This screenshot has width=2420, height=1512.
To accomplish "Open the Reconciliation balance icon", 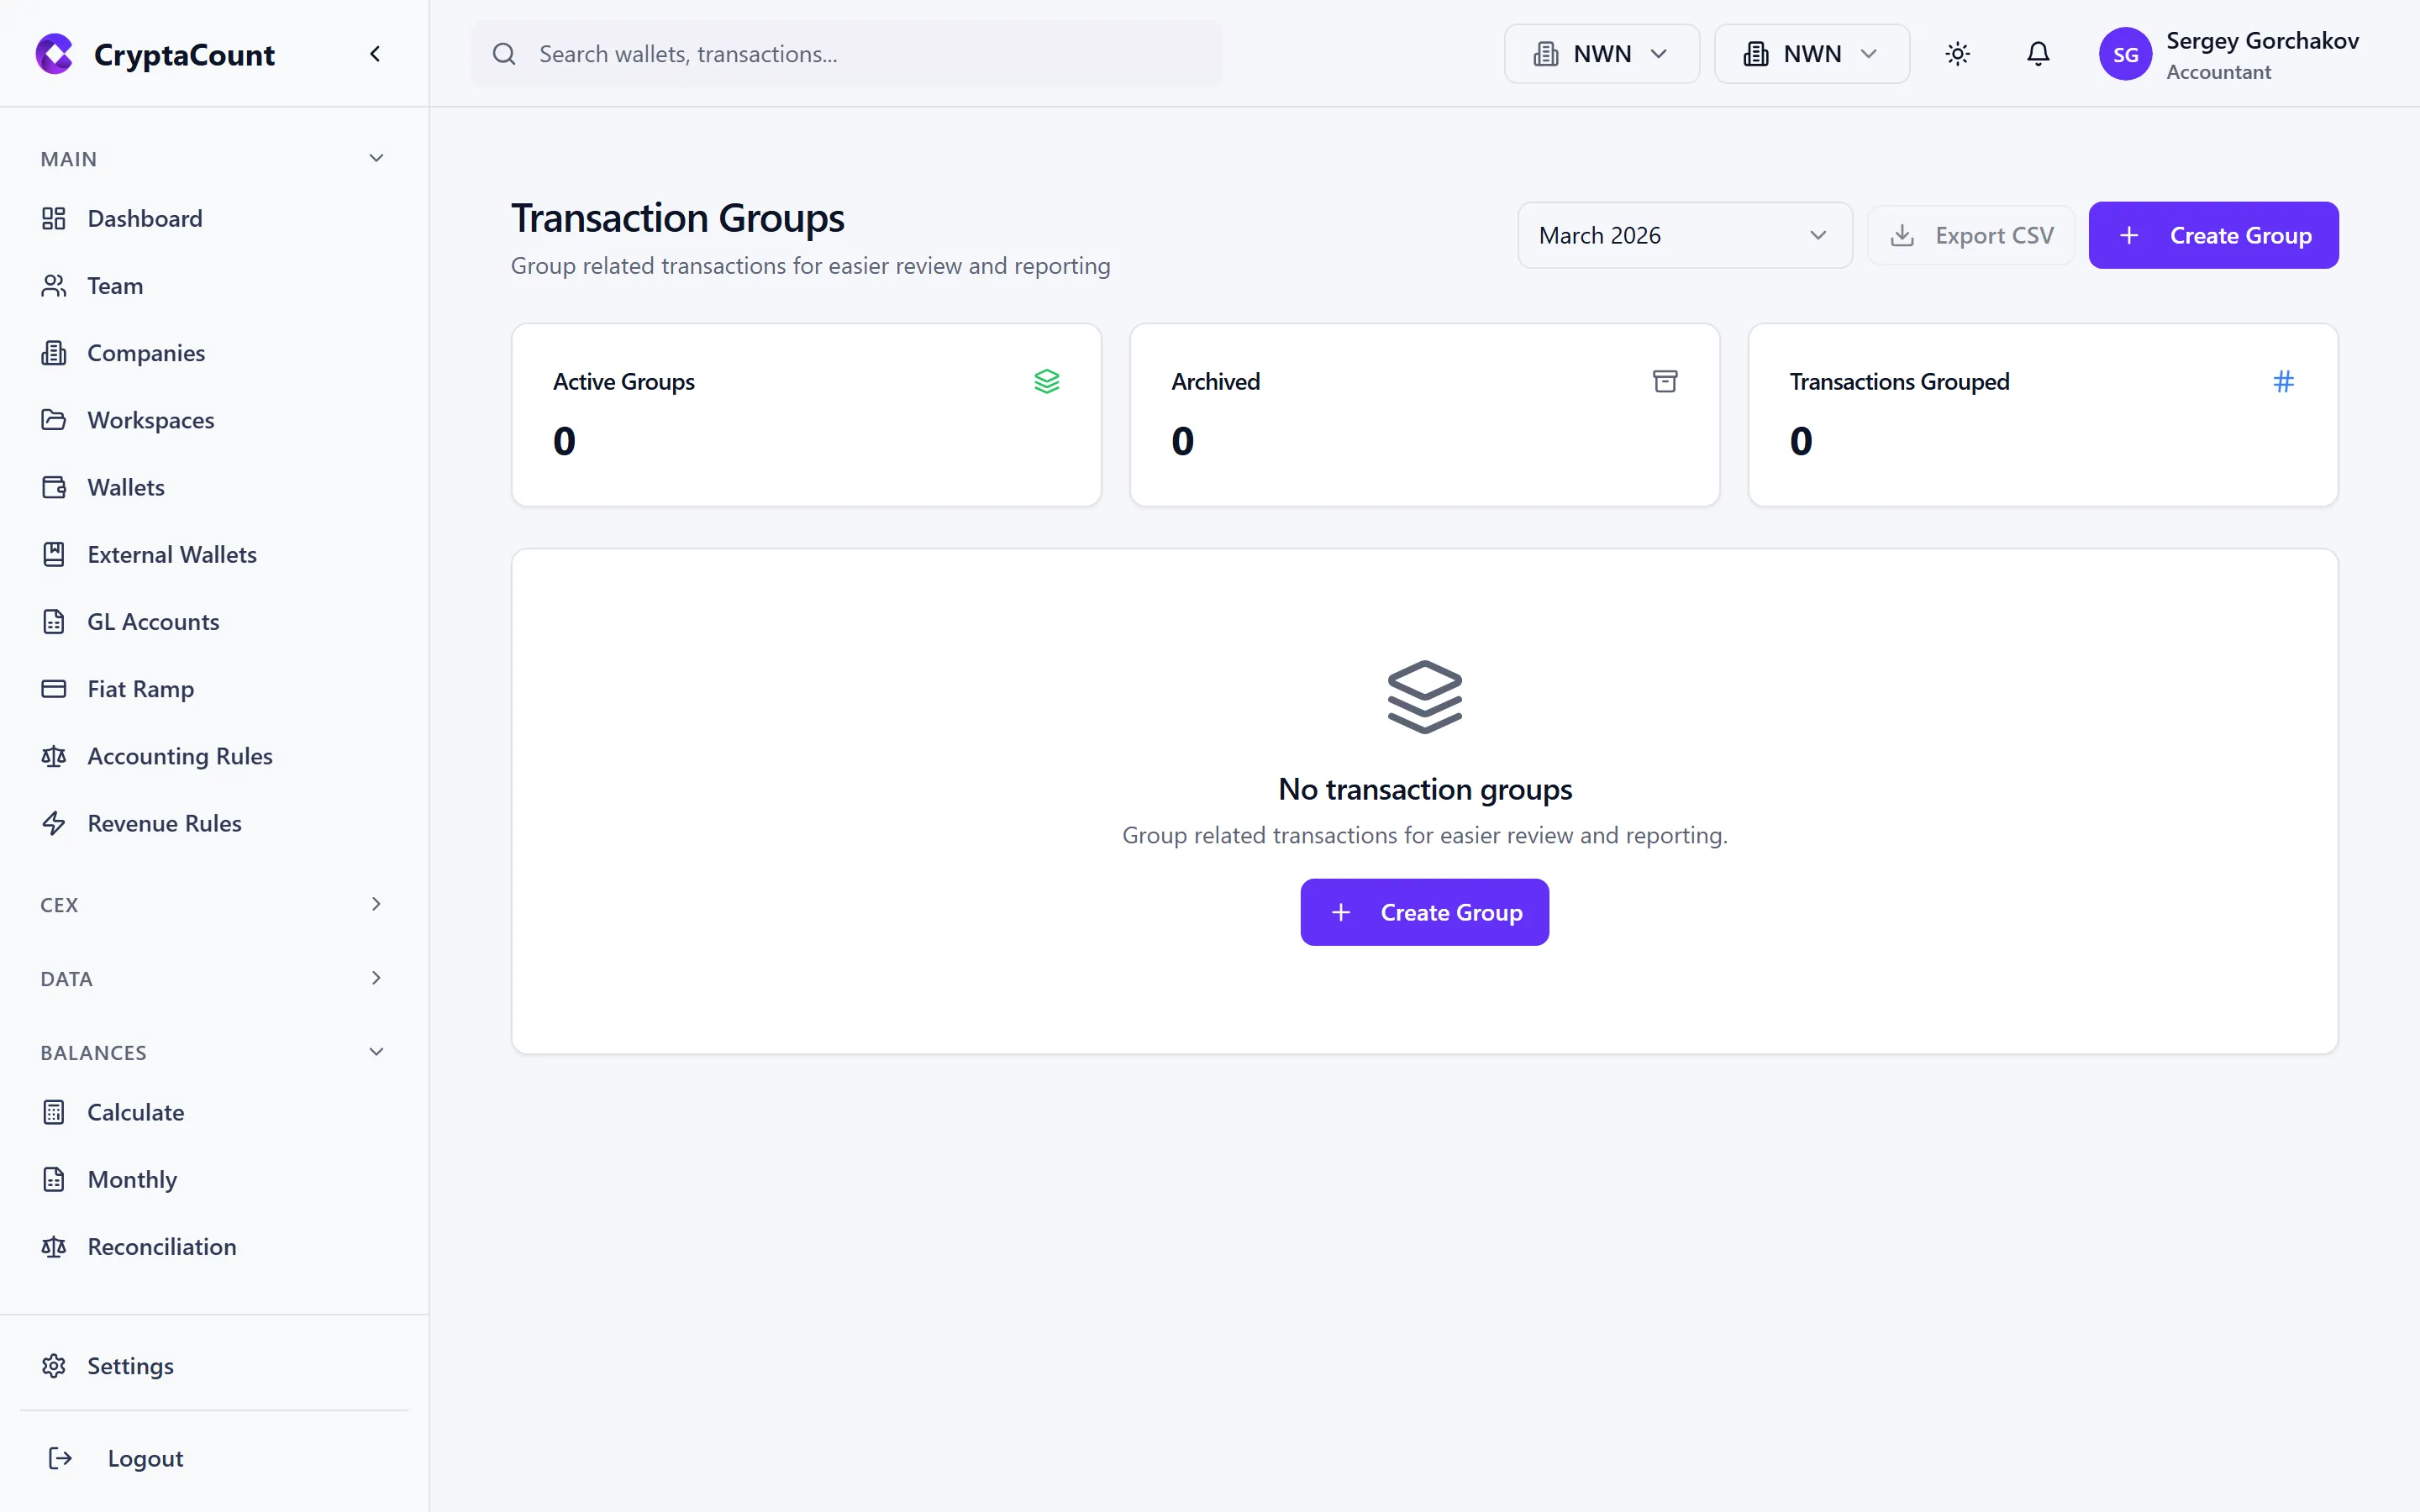I will tap(54, 1246).
